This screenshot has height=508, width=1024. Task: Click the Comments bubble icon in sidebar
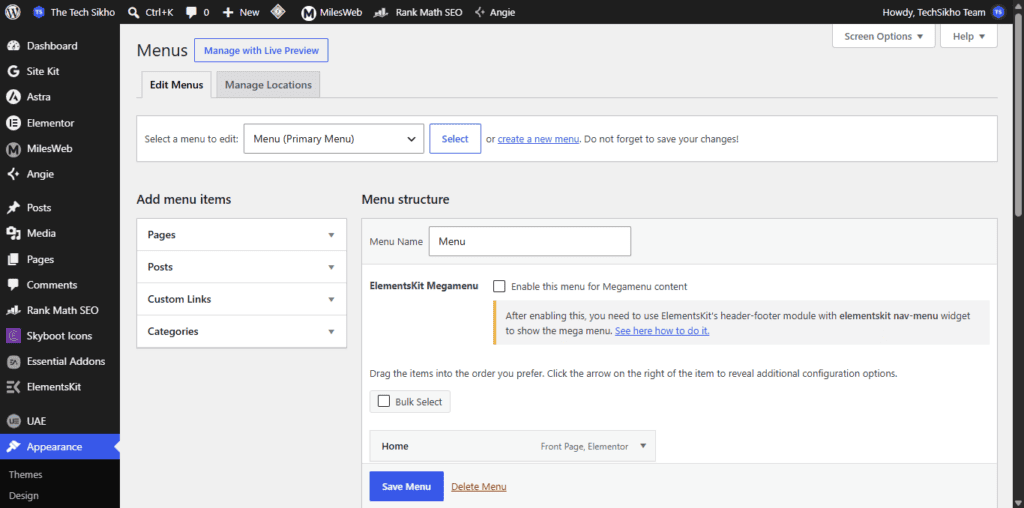13,285
